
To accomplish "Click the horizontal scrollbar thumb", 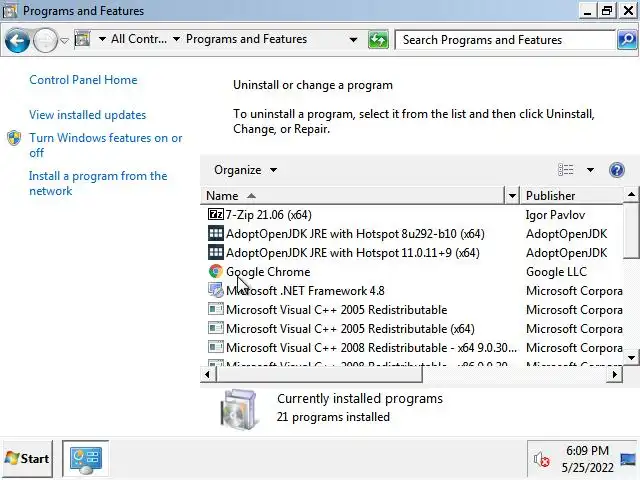I will 318,374.
